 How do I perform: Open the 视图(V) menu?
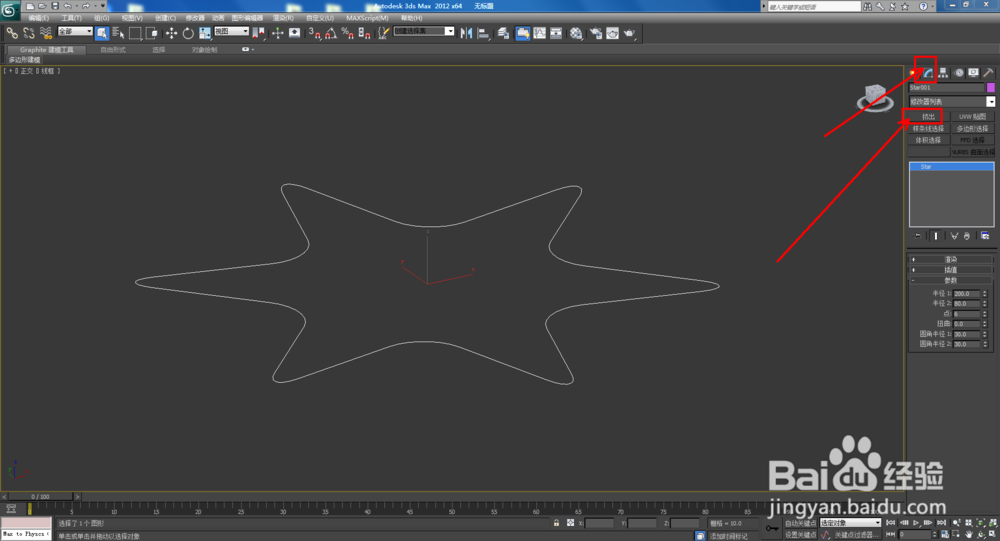[x=132, y=18]
